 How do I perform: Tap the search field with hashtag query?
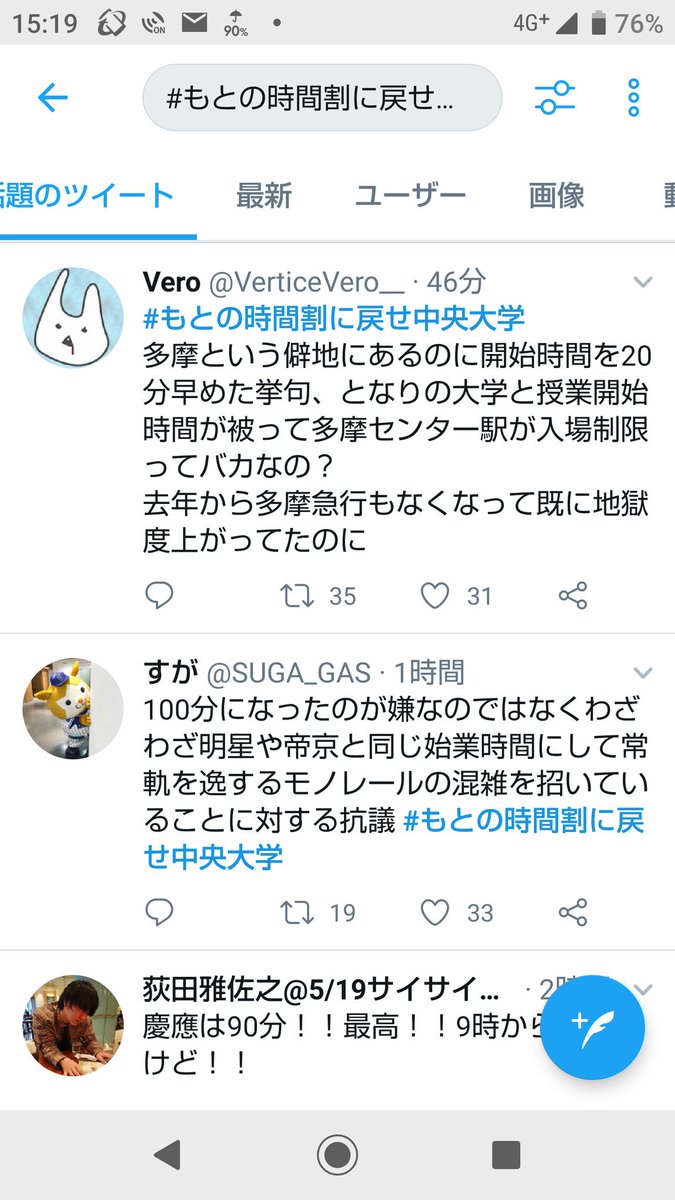coord(322,98)
